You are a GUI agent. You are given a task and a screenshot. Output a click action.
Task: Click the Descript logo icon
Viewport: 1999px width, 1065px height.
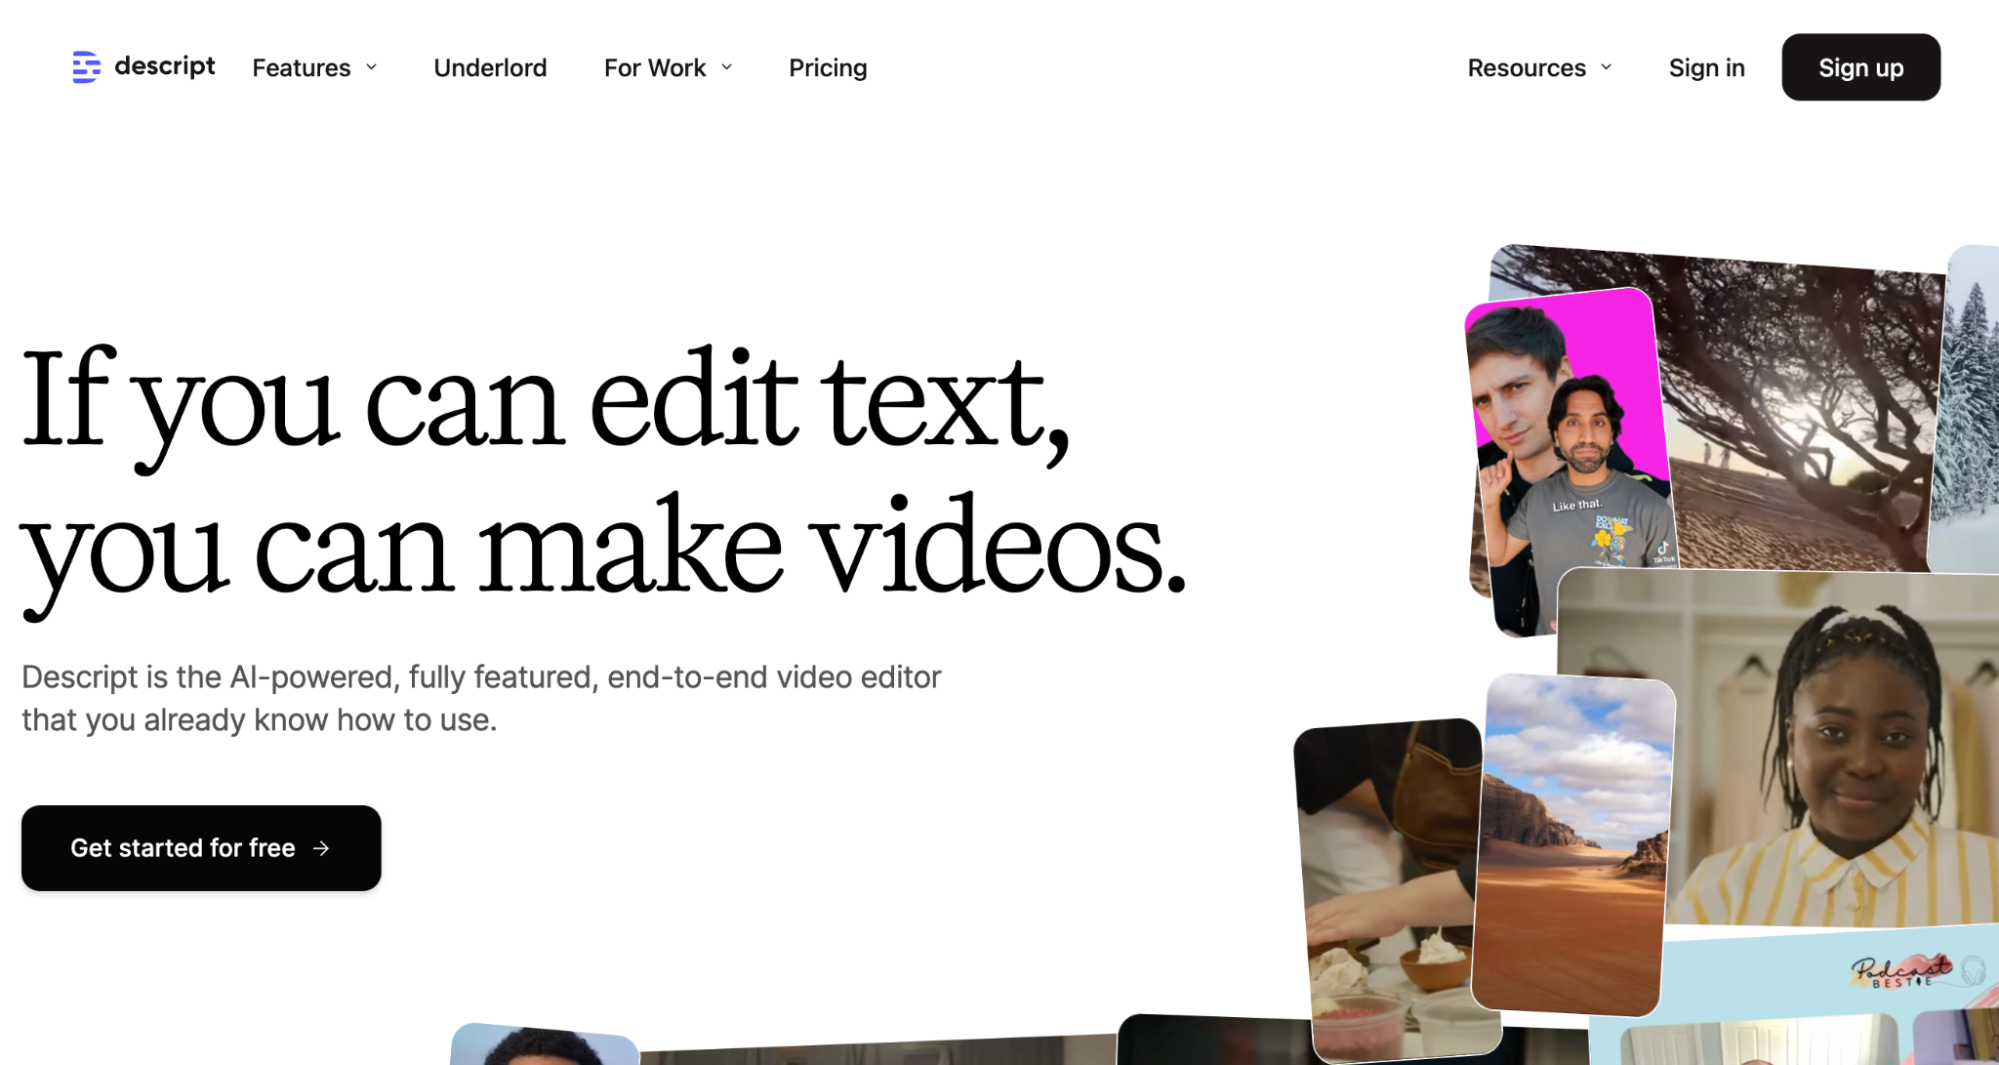[86, 67]
